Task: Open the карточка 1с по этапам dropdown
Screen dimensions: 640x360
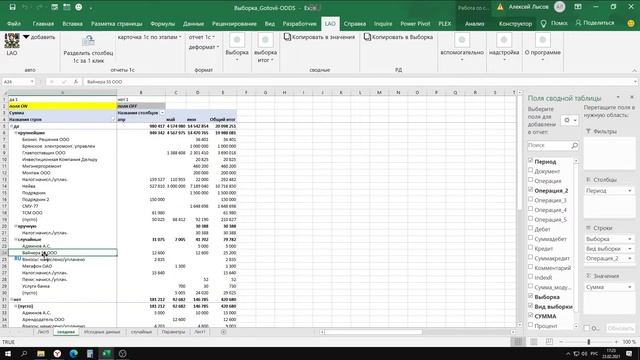Action: click(x=149, y=37)
